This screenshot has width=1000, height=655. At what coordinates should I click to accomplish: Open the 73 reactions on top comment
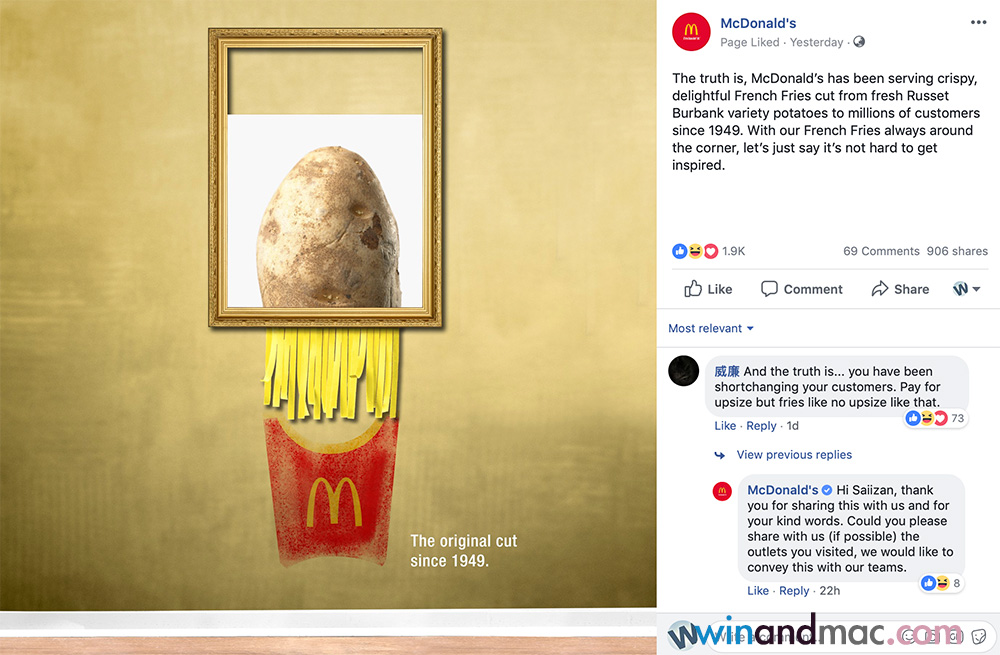(x=935, y=418)
